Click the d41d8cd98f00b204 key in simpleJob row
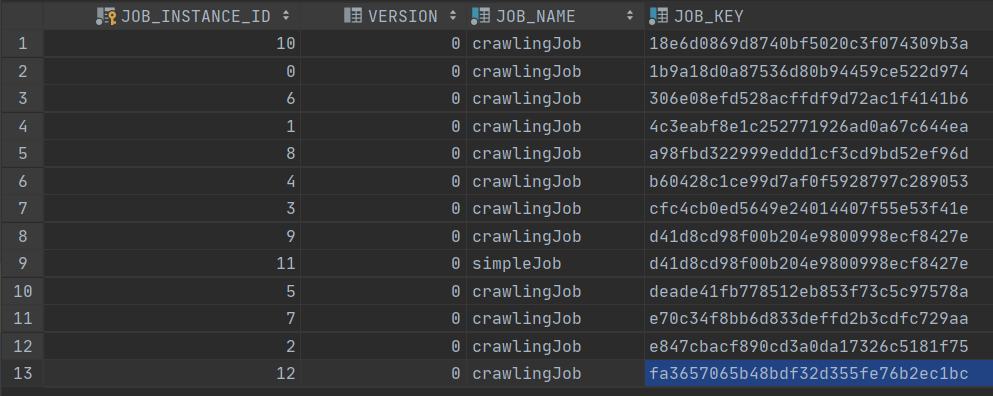Screen dimensions: 993x396 tap(819, 264)
